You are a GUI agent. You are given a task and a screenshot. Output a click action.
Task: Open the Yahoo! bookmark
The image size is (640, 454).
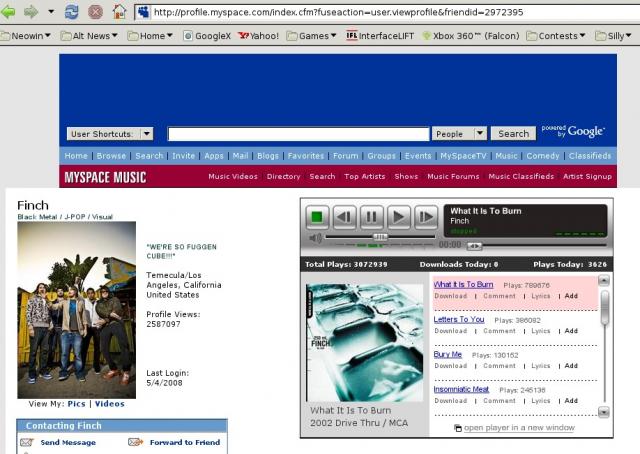259,36
